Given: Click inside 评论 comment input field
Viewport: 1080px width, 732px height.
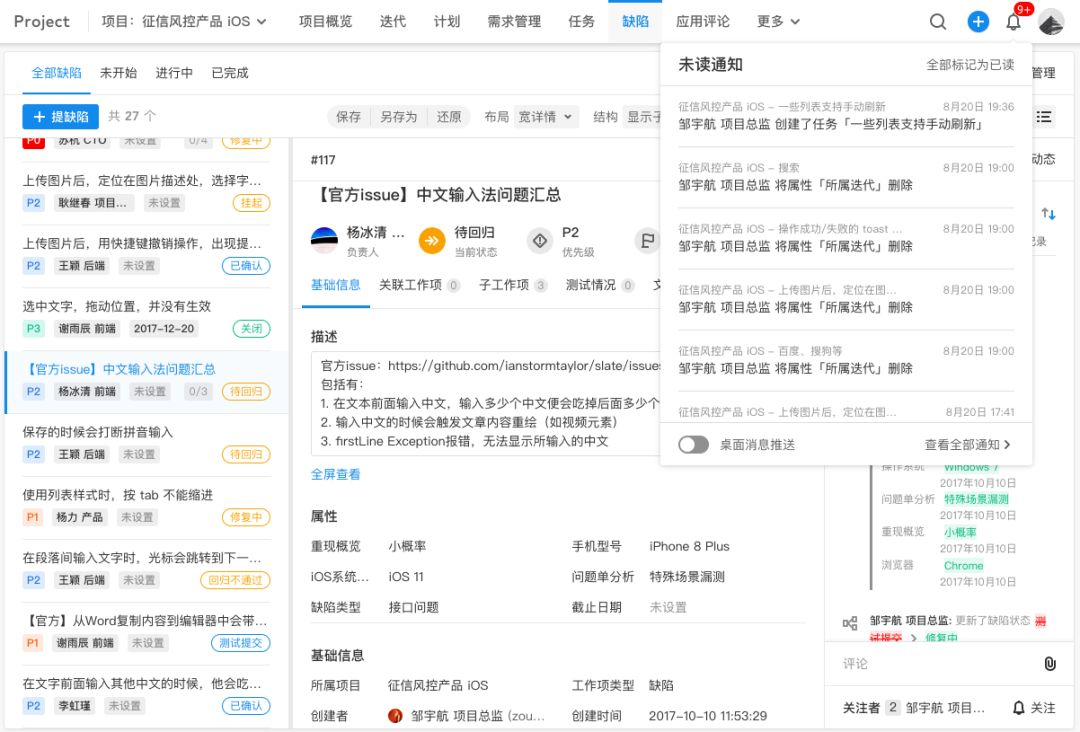Looking at the screenshot, I should [x=937, y=663].
